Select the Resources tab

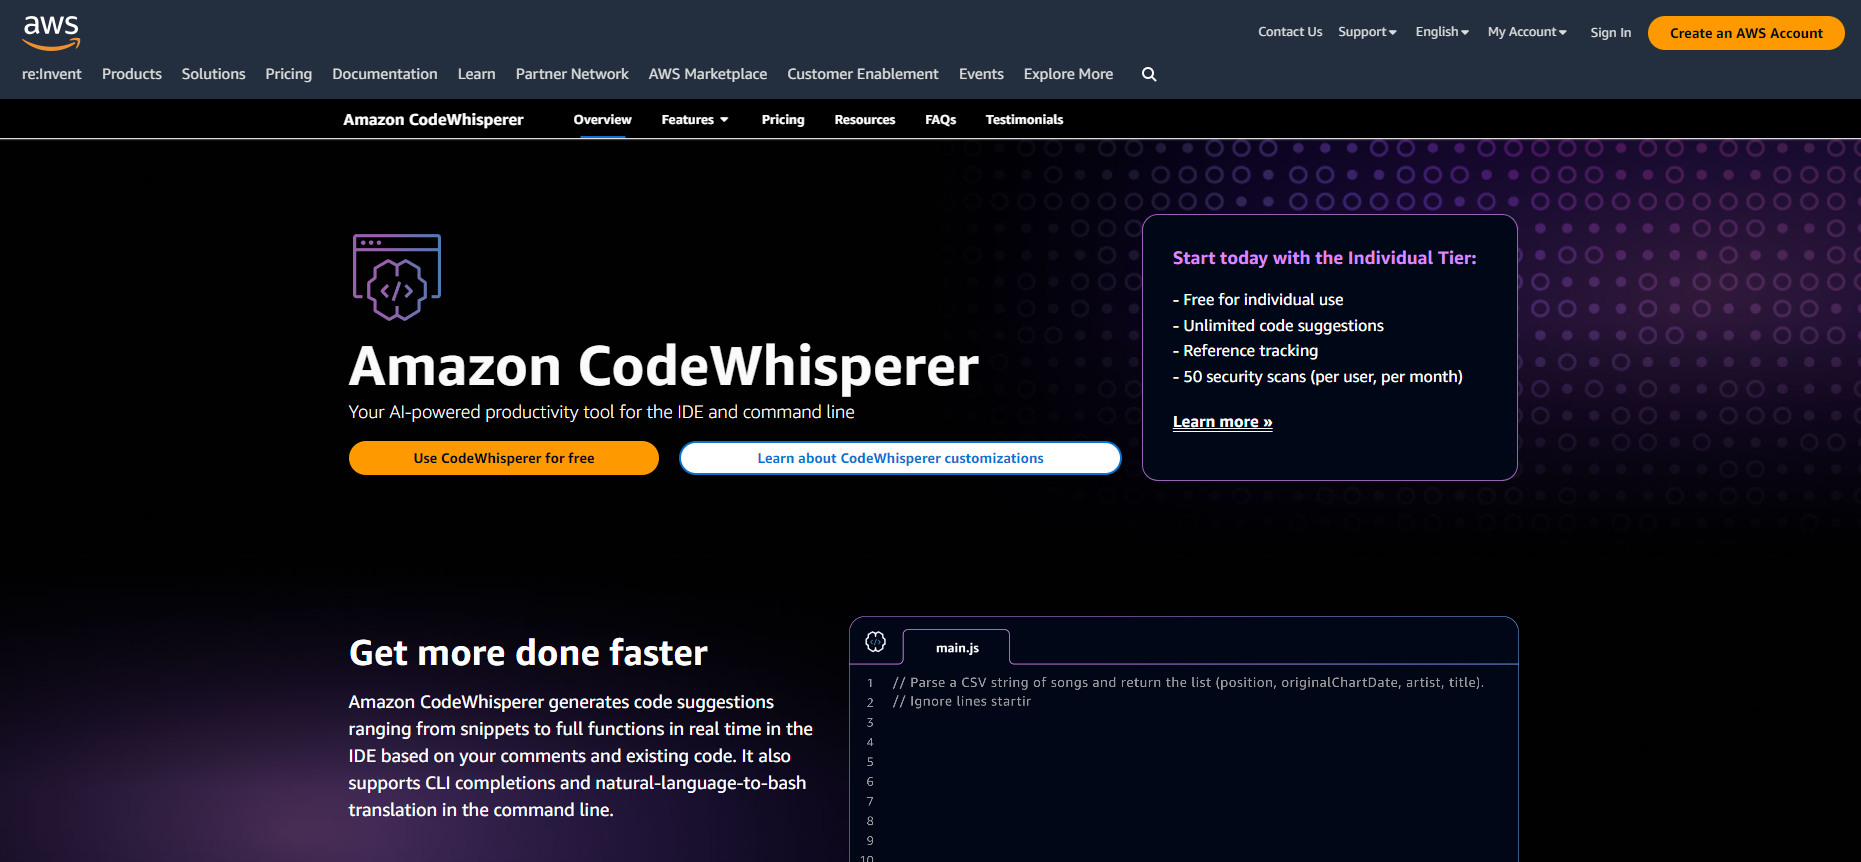[865, 119]
